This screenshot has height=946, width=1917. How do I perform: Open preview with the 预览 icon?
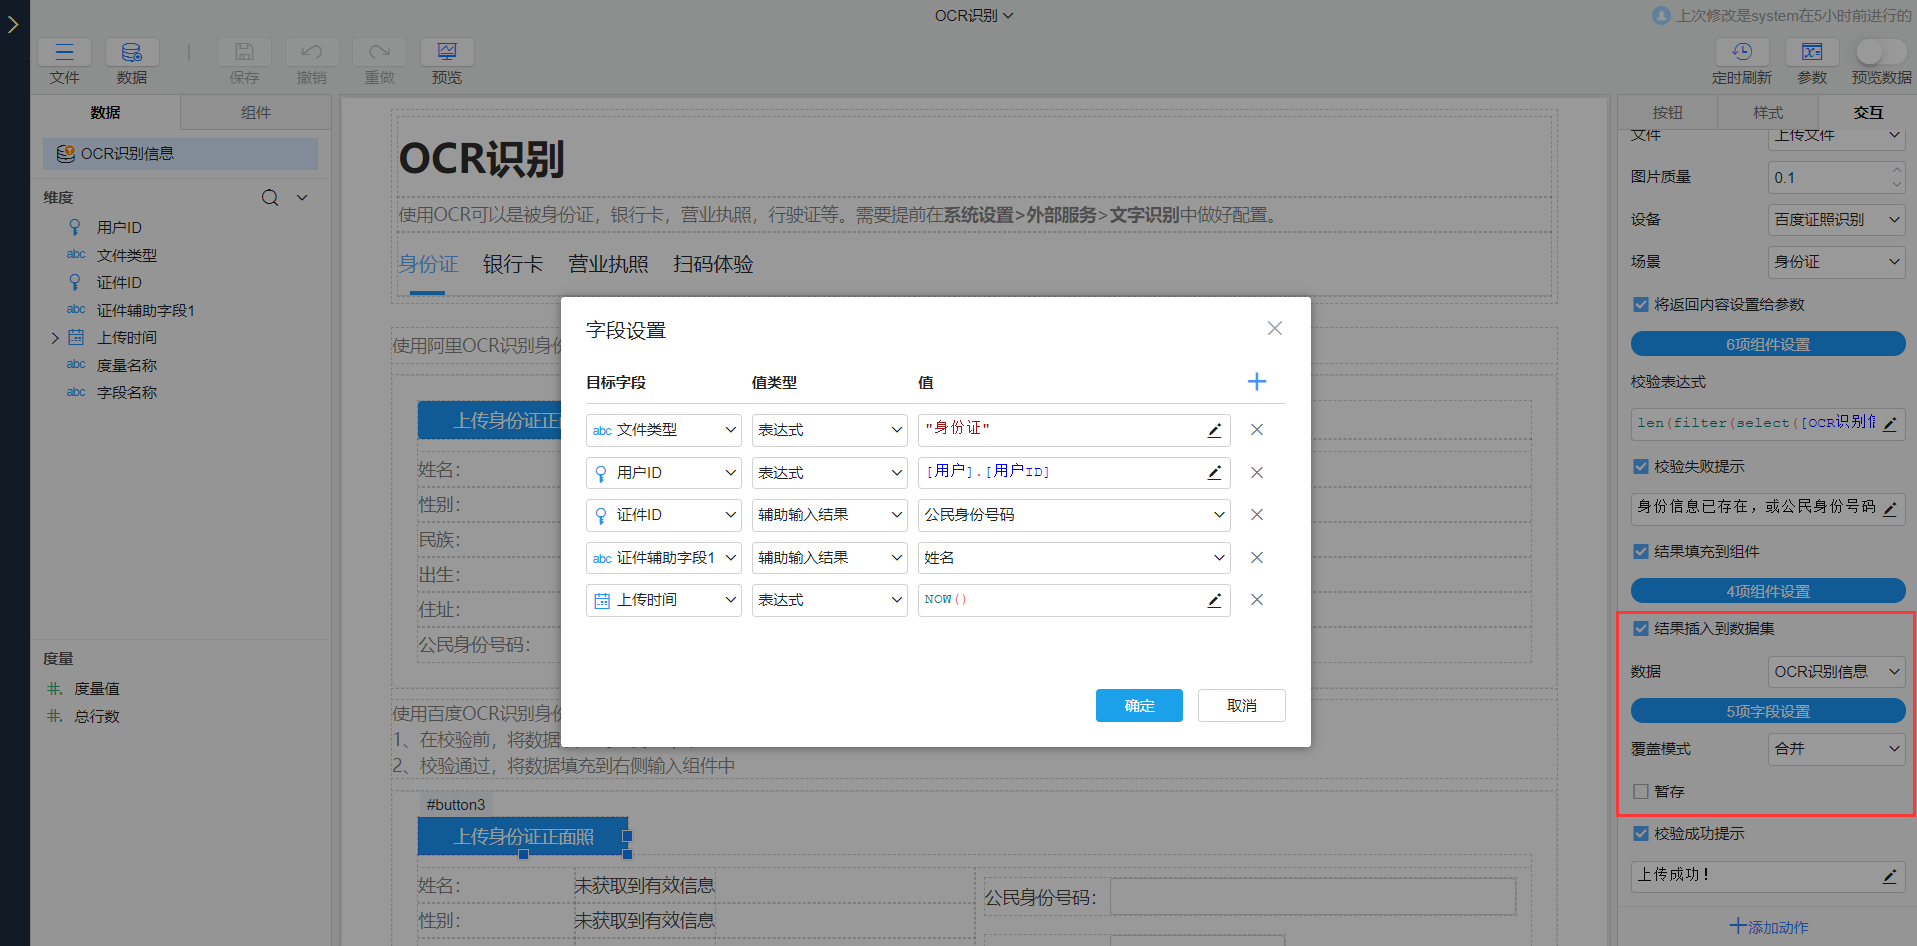446,50
